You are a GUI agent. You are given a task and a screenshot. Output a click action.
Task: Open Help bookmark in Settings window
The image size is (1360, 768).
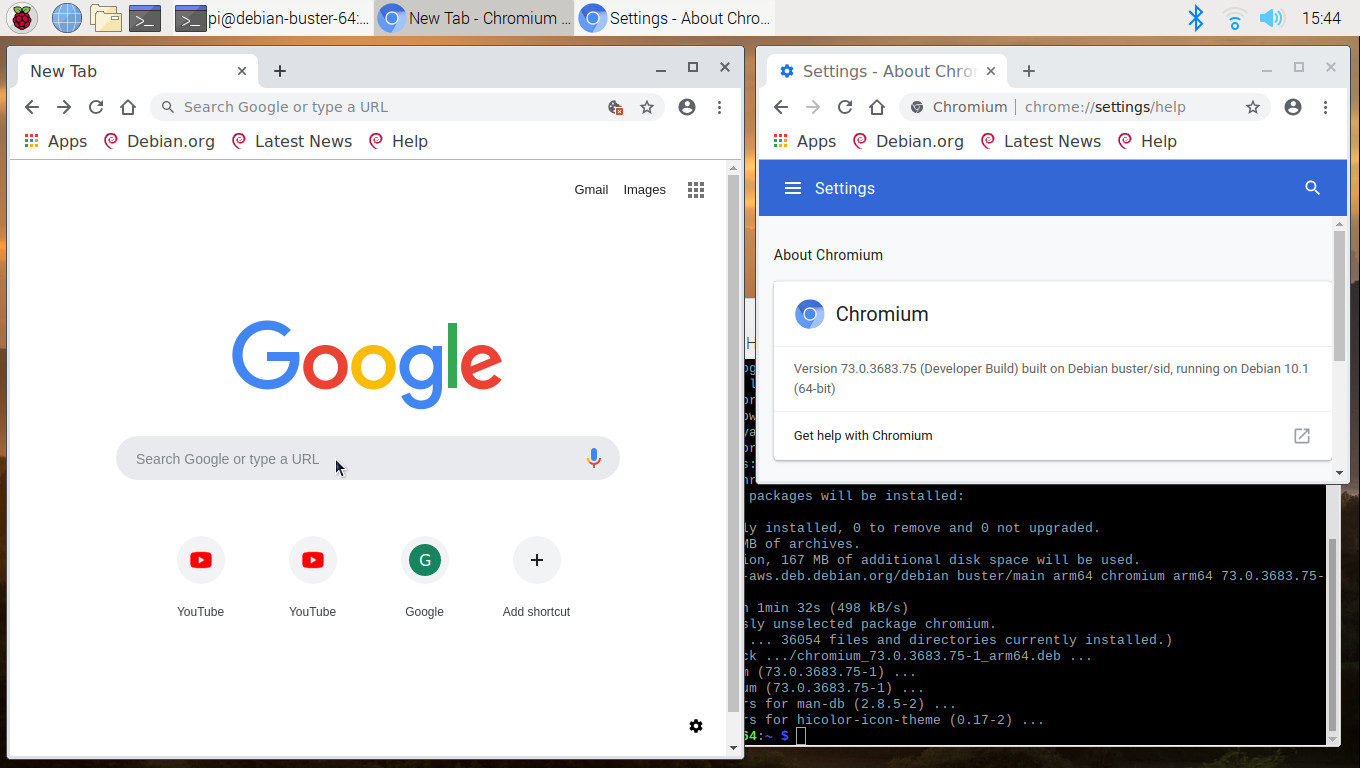(x=1147, y=141)
